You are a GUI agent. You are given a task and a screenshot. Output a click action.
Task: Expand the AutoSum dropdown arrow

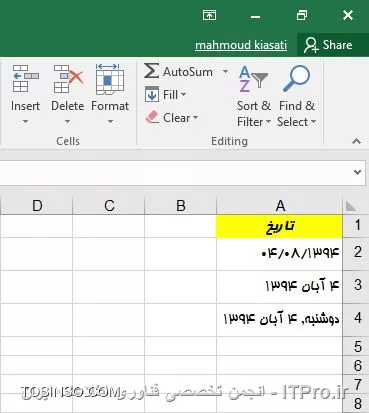tap(225, 71)
